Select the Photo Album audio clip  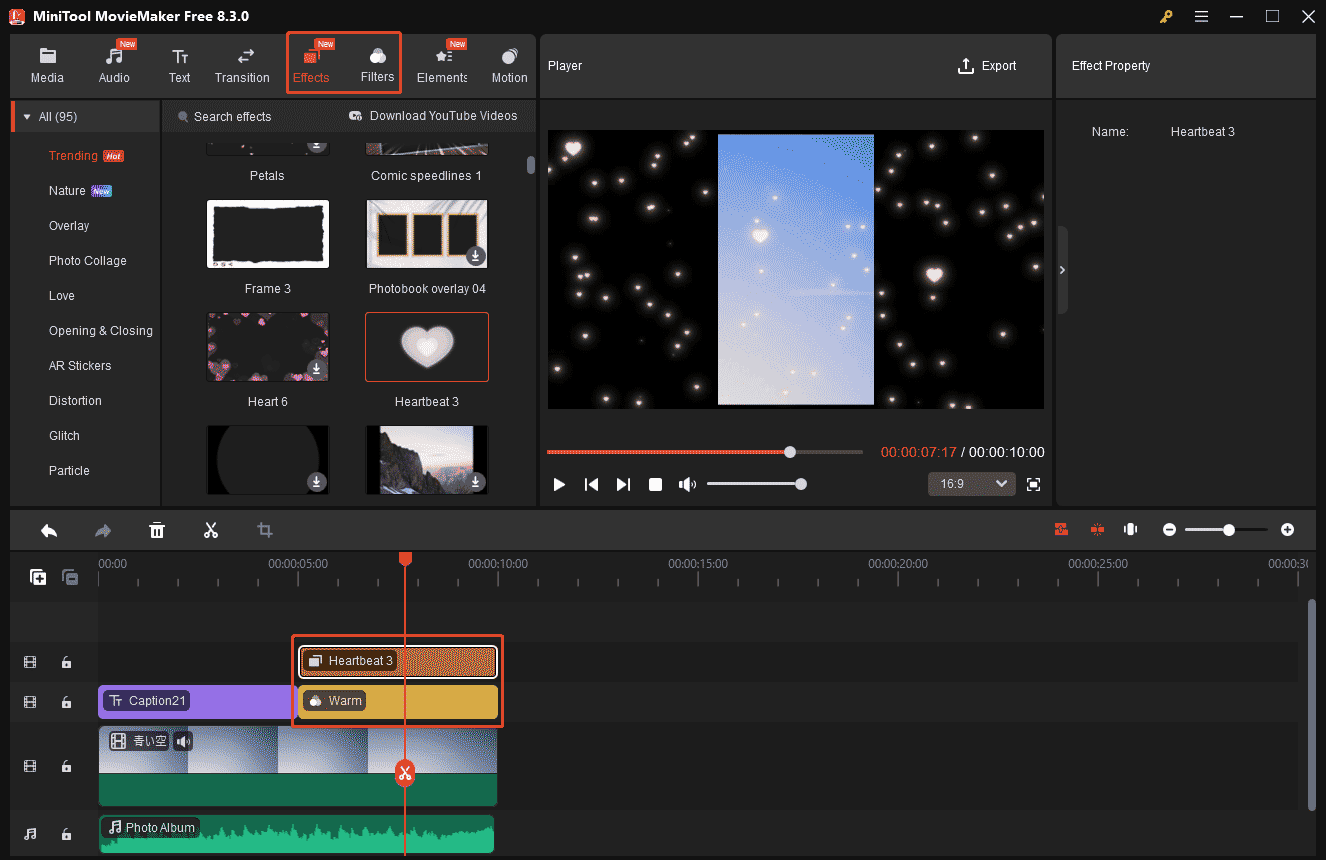point(297,834)
